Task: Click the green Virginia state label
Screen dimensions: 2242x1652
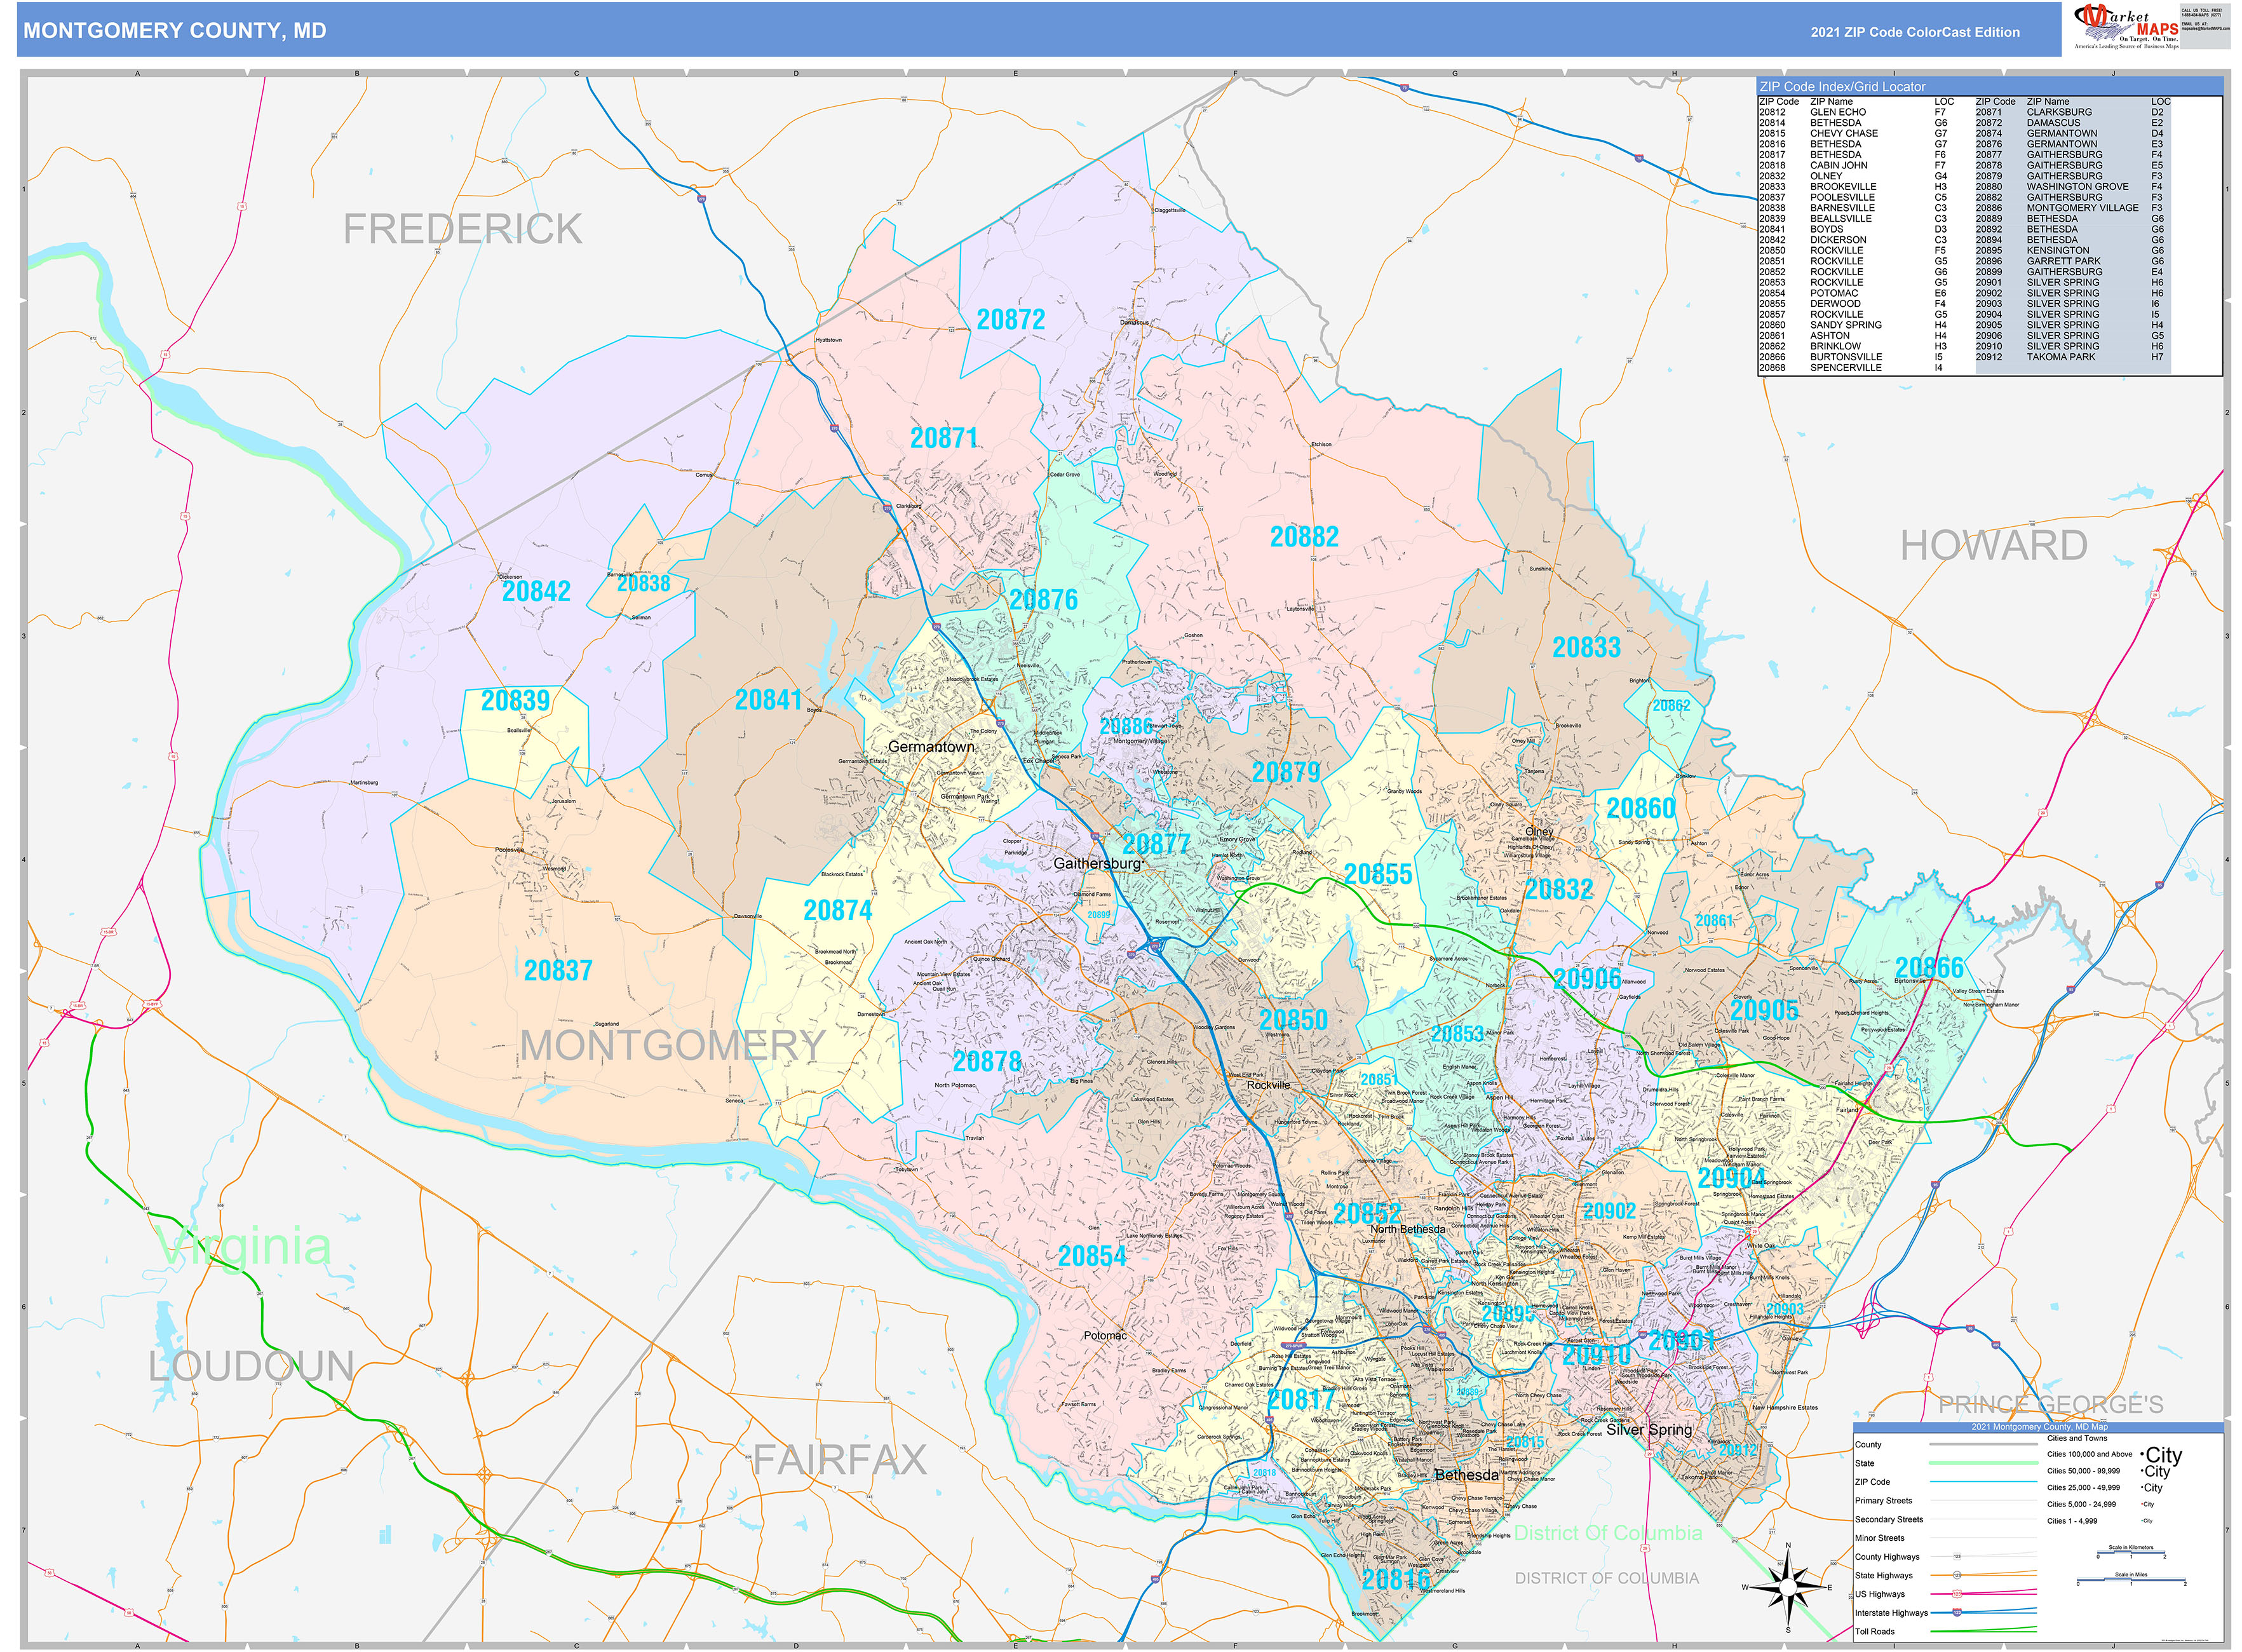Action: 244,1247
